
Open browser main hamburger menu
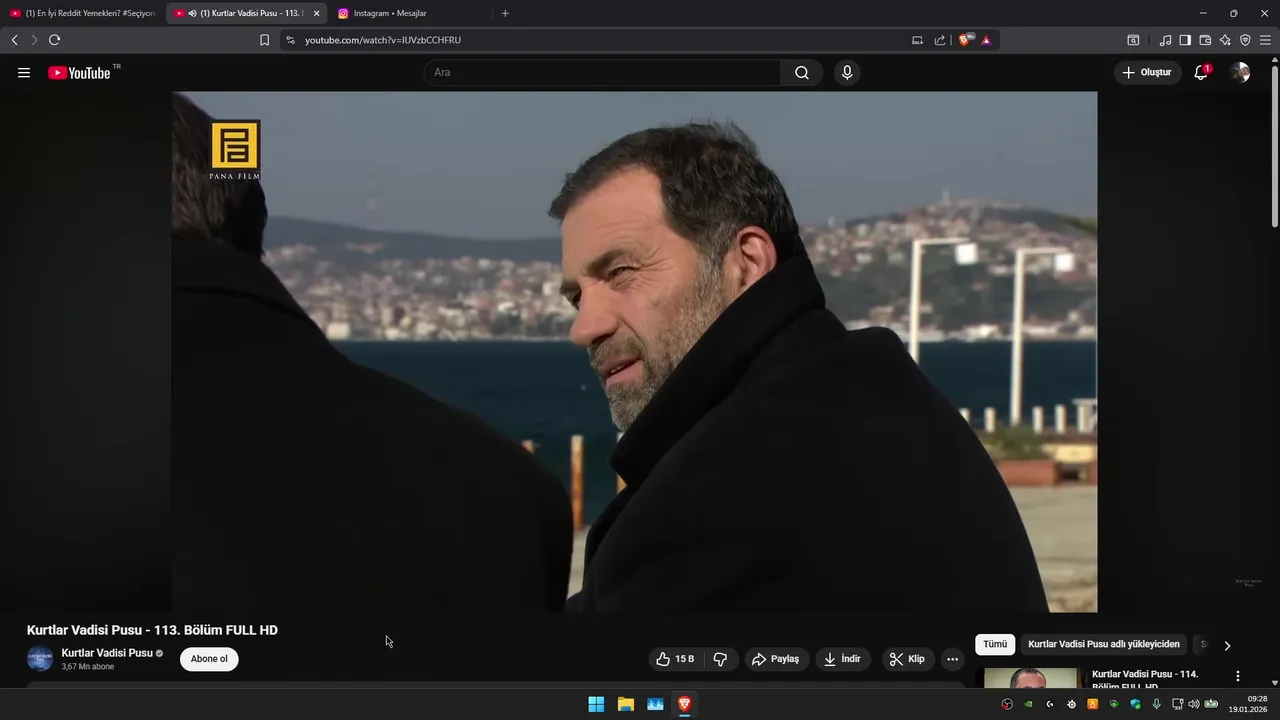1265,40
